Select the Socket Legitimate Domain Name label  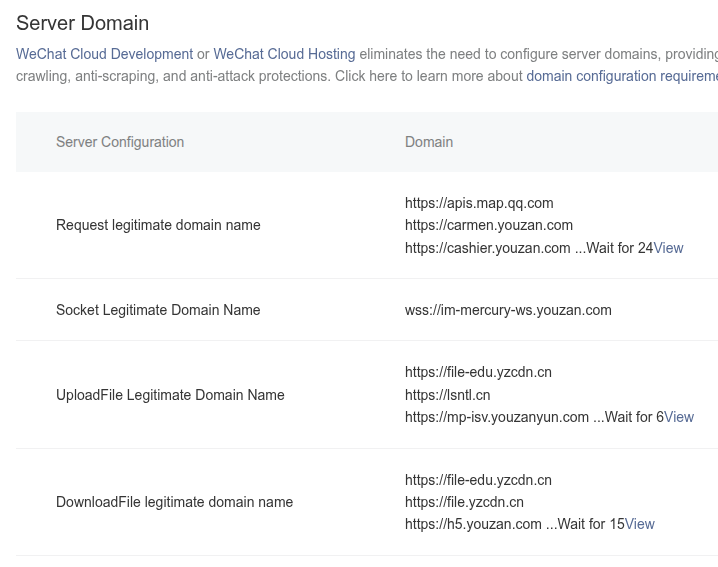(158, 310)
